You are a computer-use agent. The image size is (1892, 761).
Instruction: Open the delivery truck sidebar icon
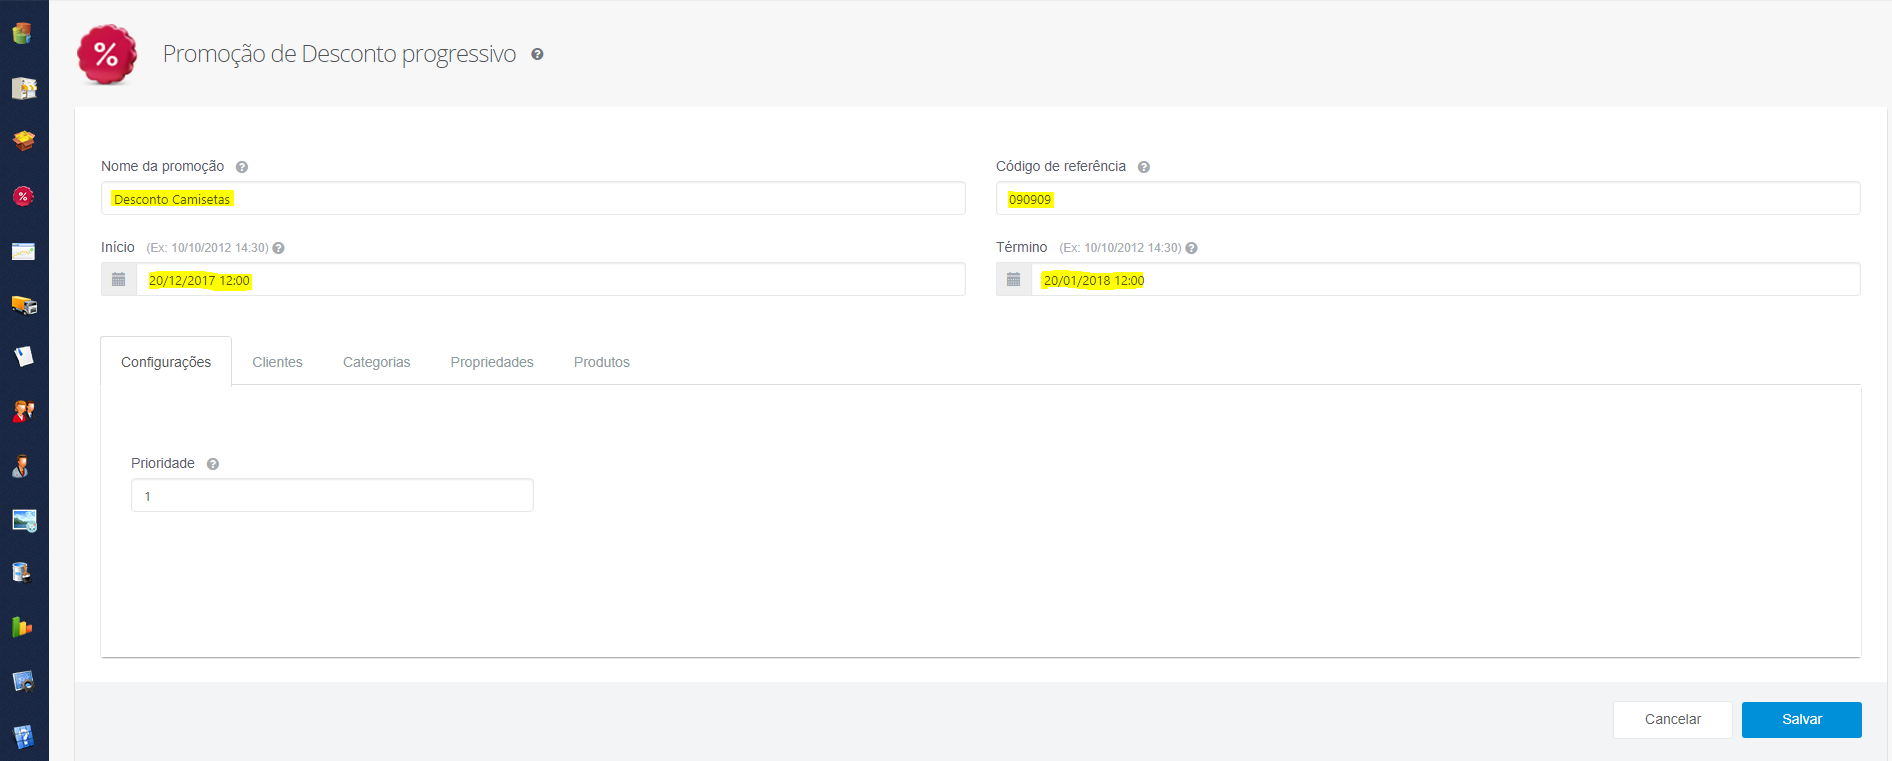(x=24, y=305)
